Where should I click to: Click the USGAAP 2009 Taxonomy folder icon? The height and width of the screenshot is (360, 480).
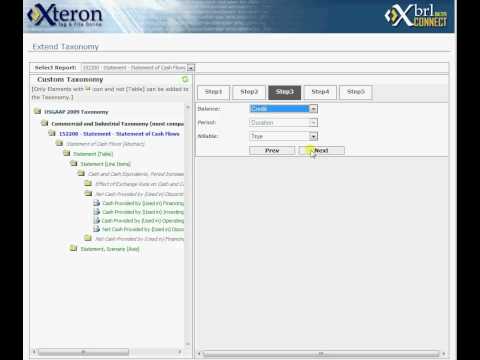[x=37, y=111]
